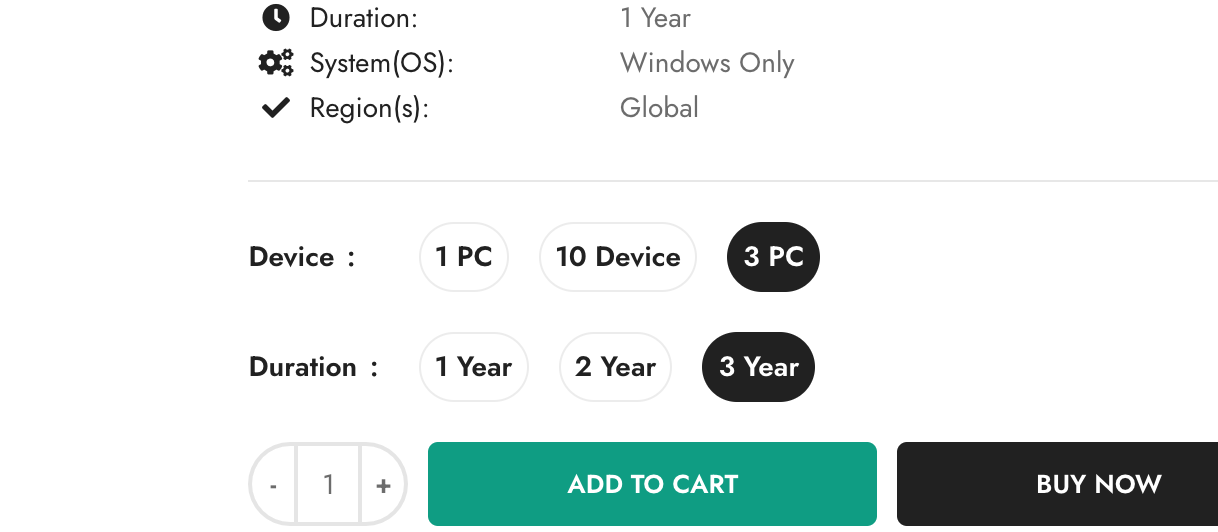This screenshot has height=532, width=1218.
Task: Click the gears icon beside System(OS)
Action: pyautogui.click(x=275, y=63)
